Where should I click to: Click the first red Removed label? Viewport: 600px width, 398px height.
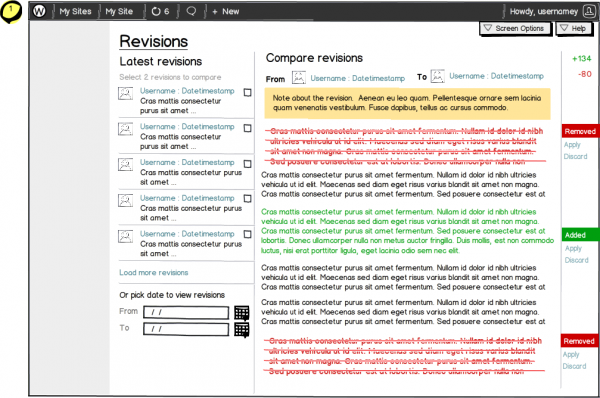pyautogui.click(x=580, y=131)
